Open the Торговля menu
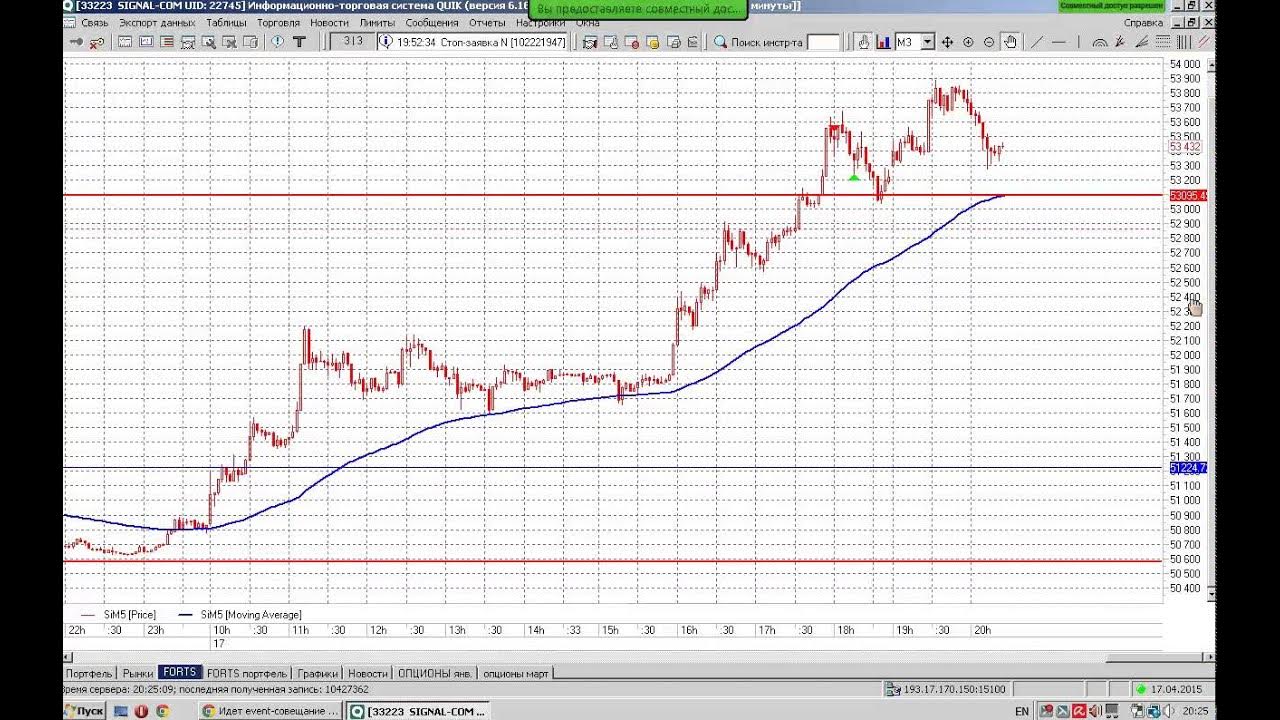 (x=279, y=22)
